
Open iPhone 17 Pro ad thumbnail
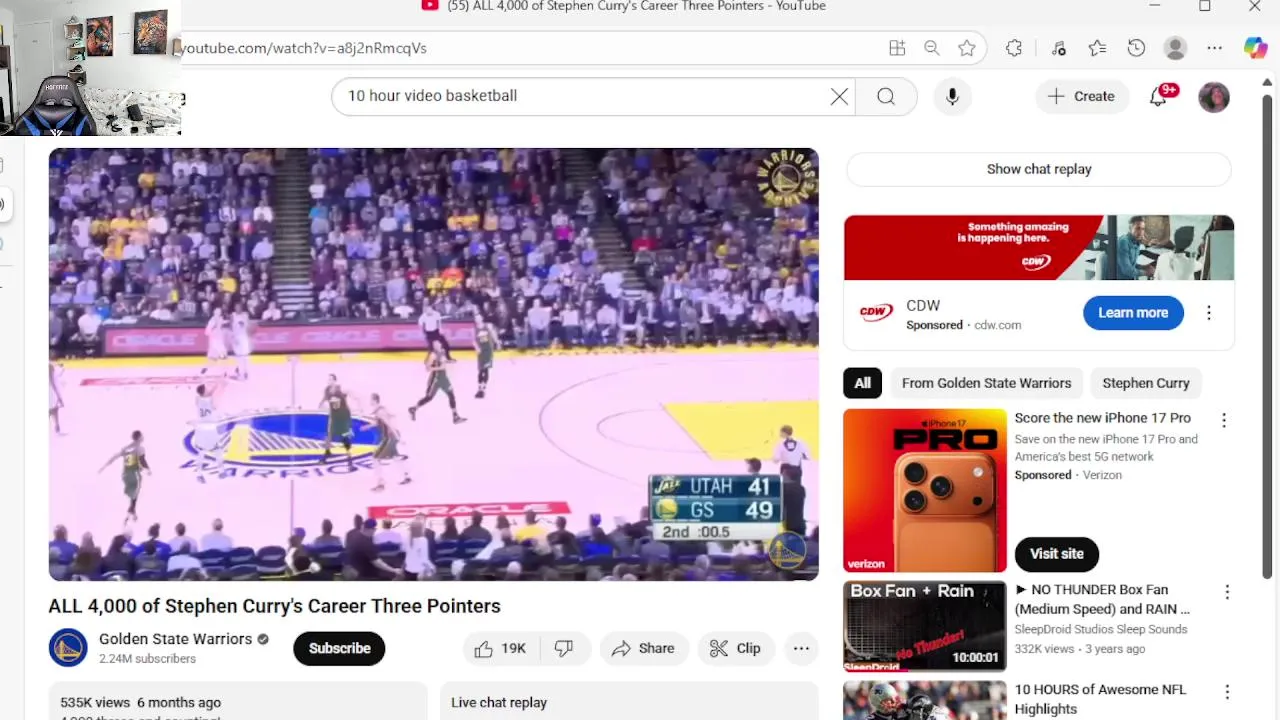coord(925,491)
